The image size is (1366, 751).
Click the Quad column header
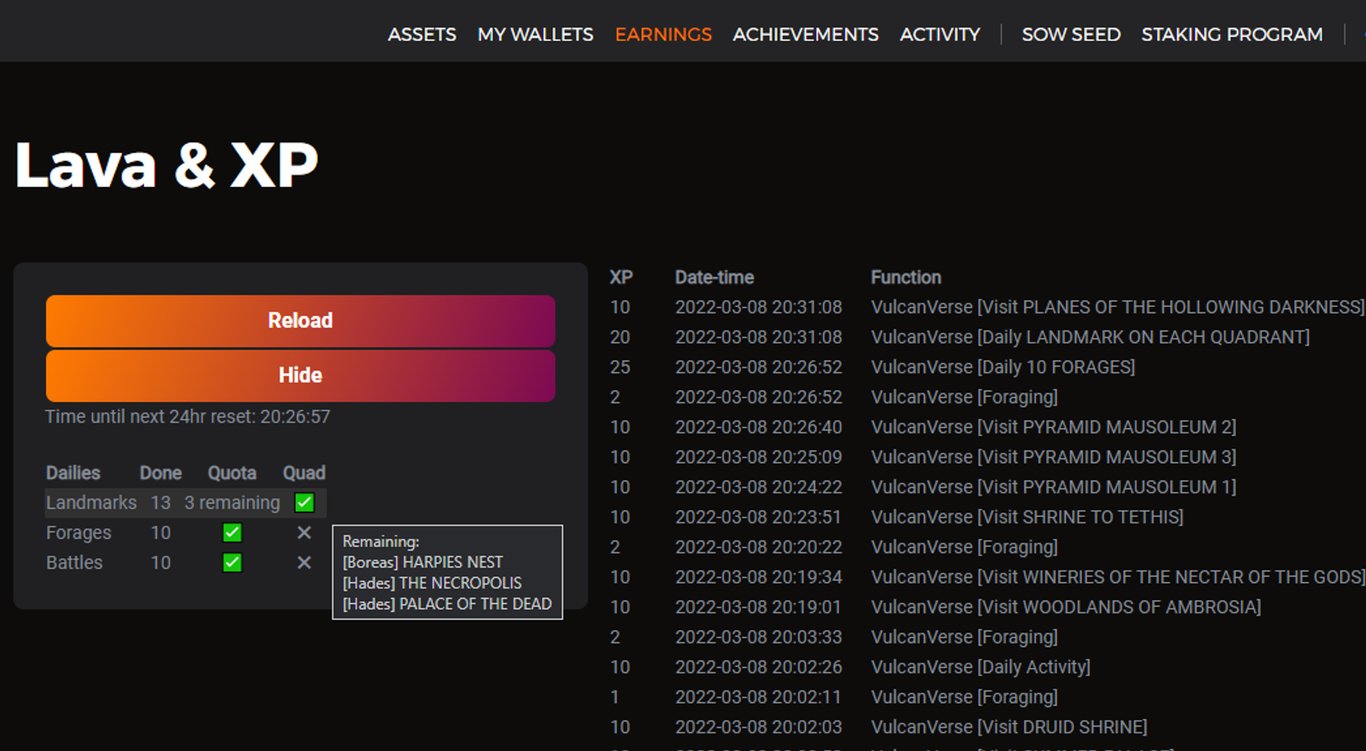(x=304, y=473)
